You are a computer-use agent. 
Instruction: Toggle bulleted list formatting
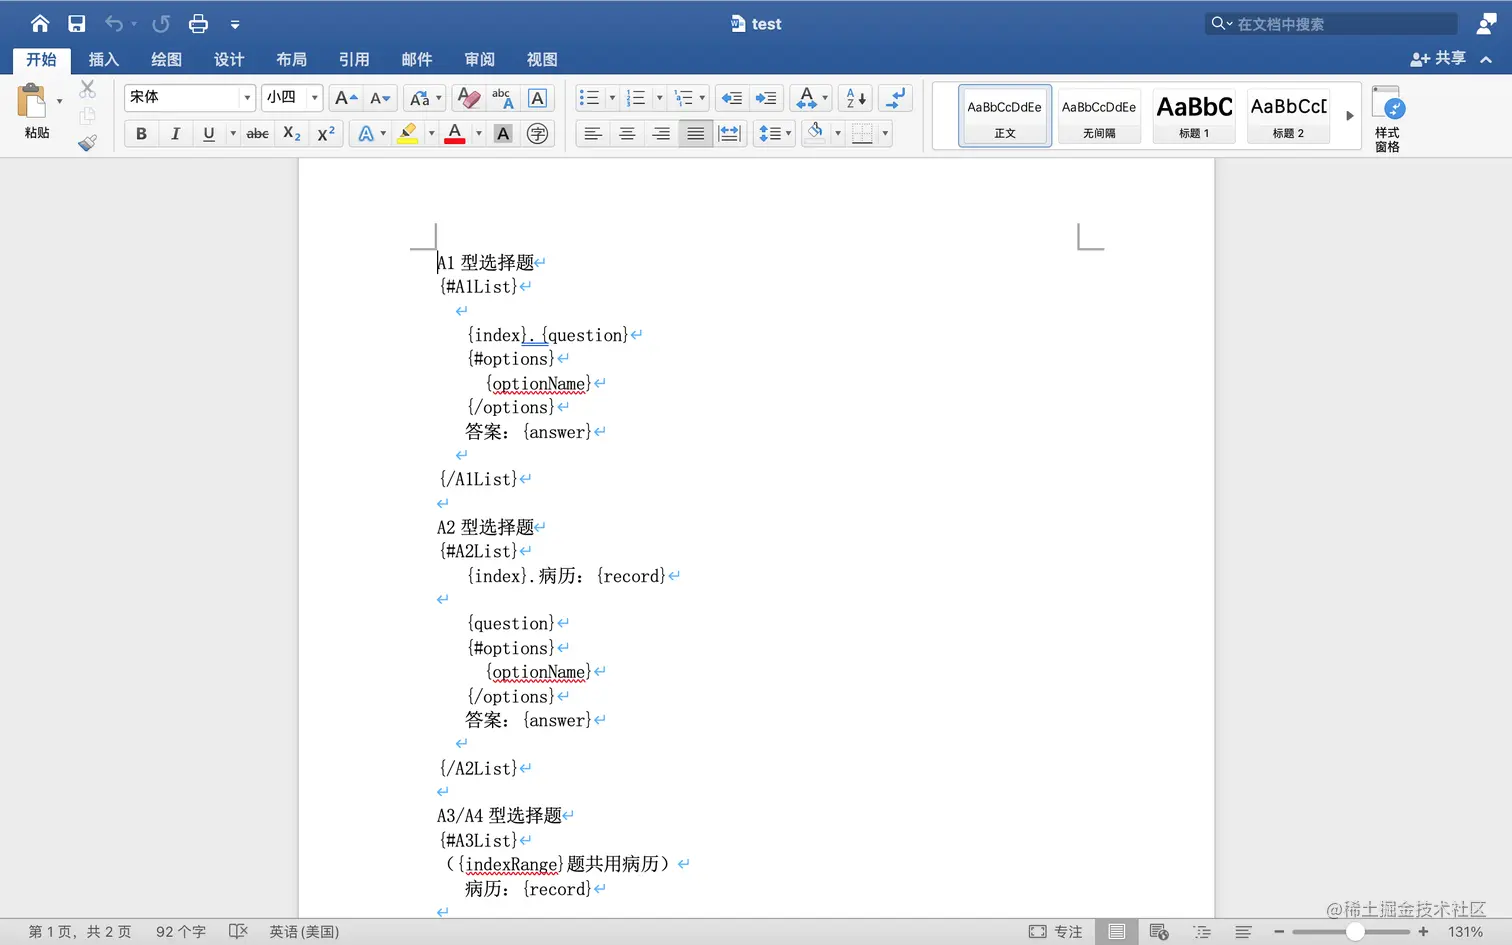click(x=589, y=97)
